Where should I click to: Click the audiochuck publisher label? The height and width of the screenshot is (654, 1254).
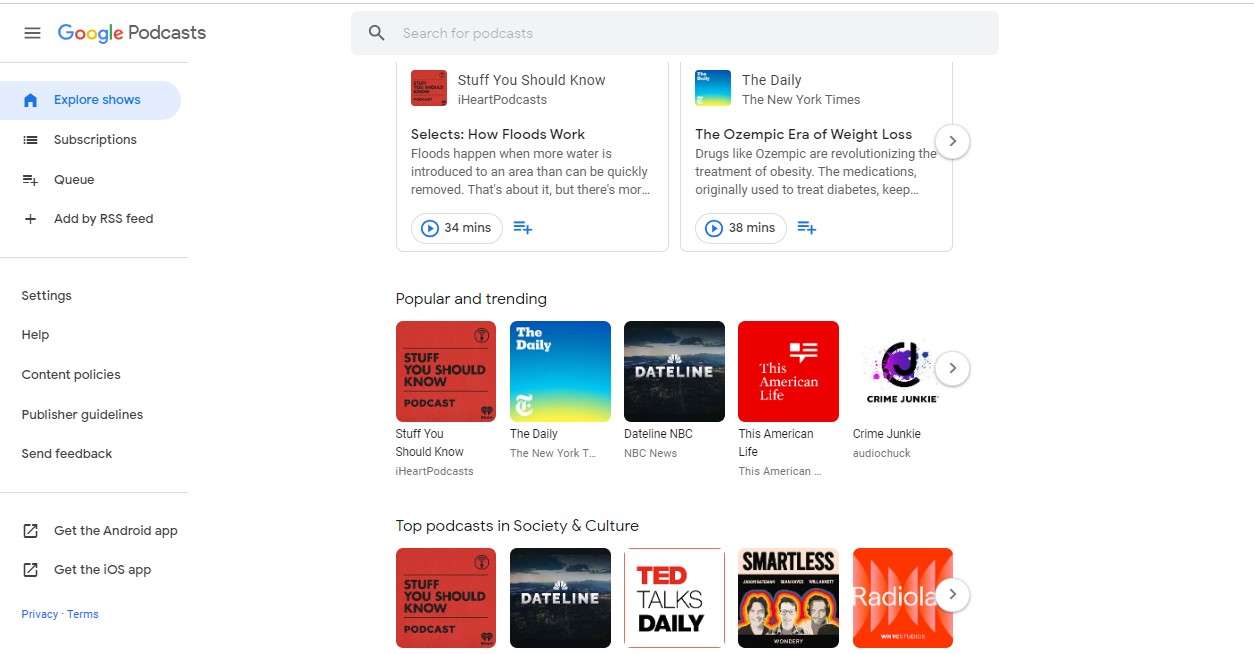(882, 453)
